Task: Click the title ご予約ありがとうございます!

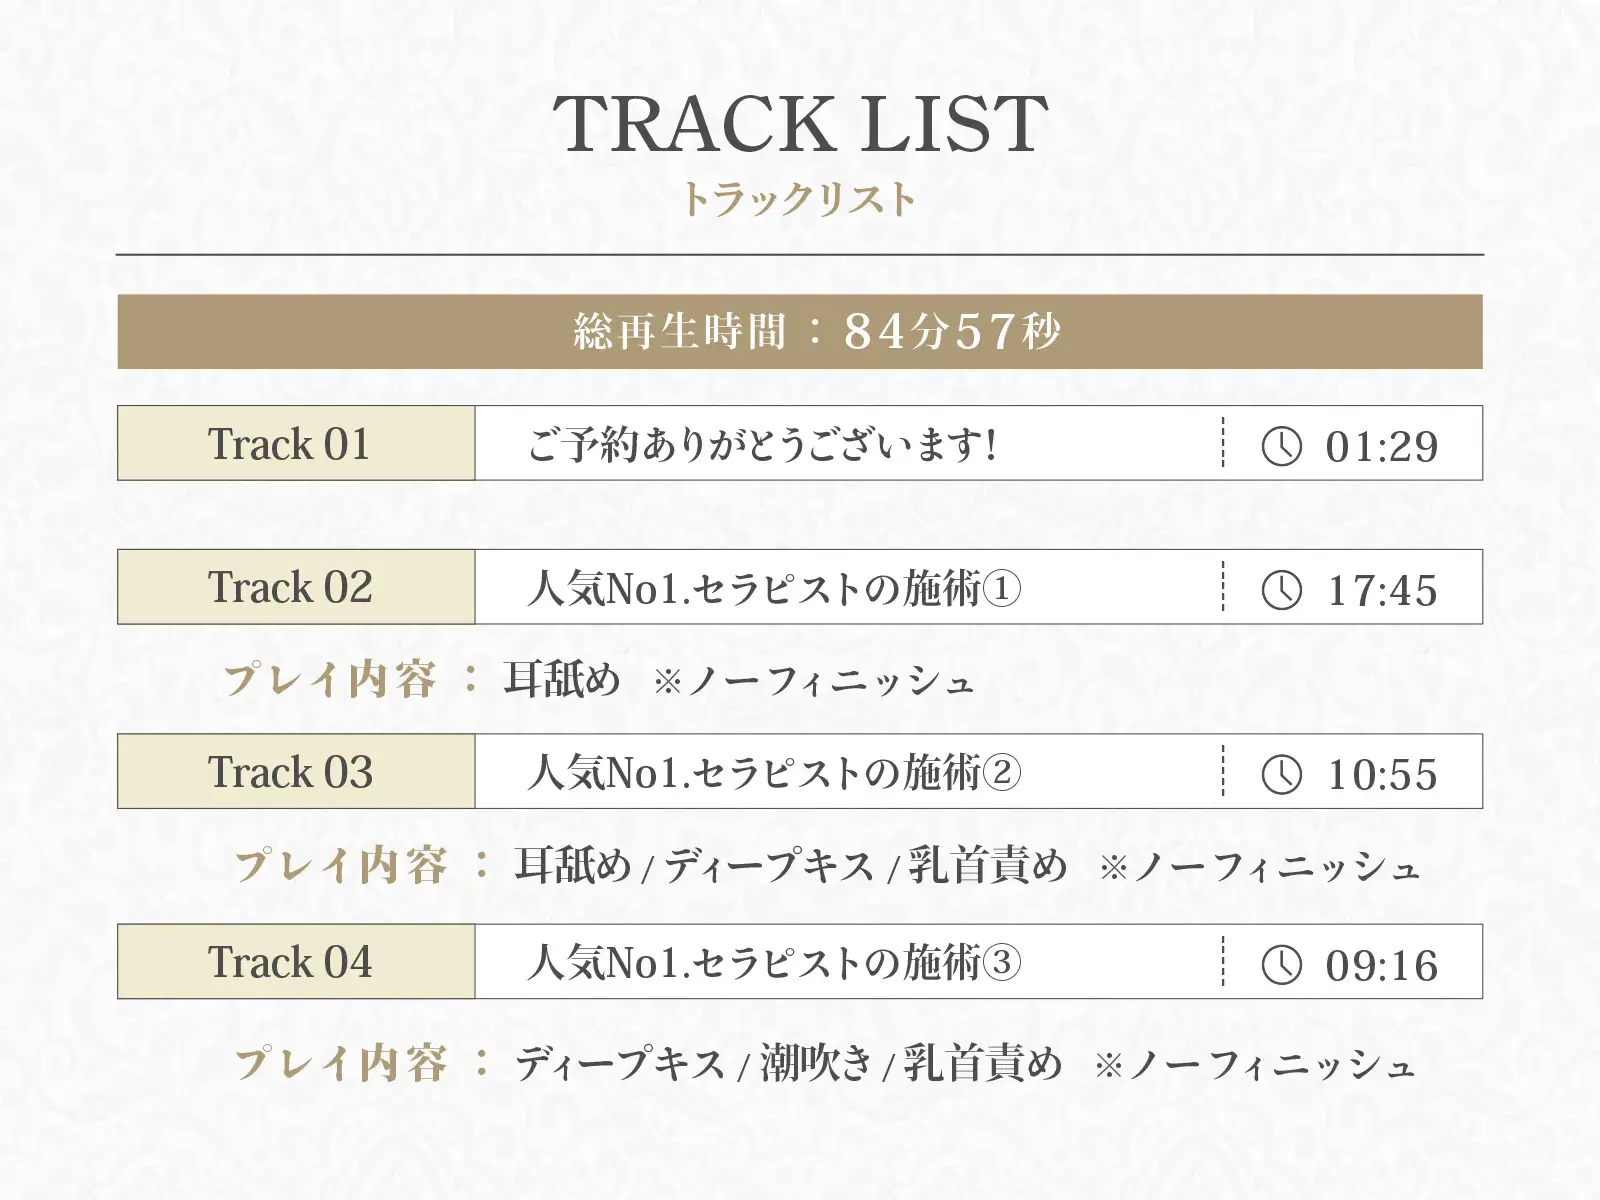Action: 762,444
